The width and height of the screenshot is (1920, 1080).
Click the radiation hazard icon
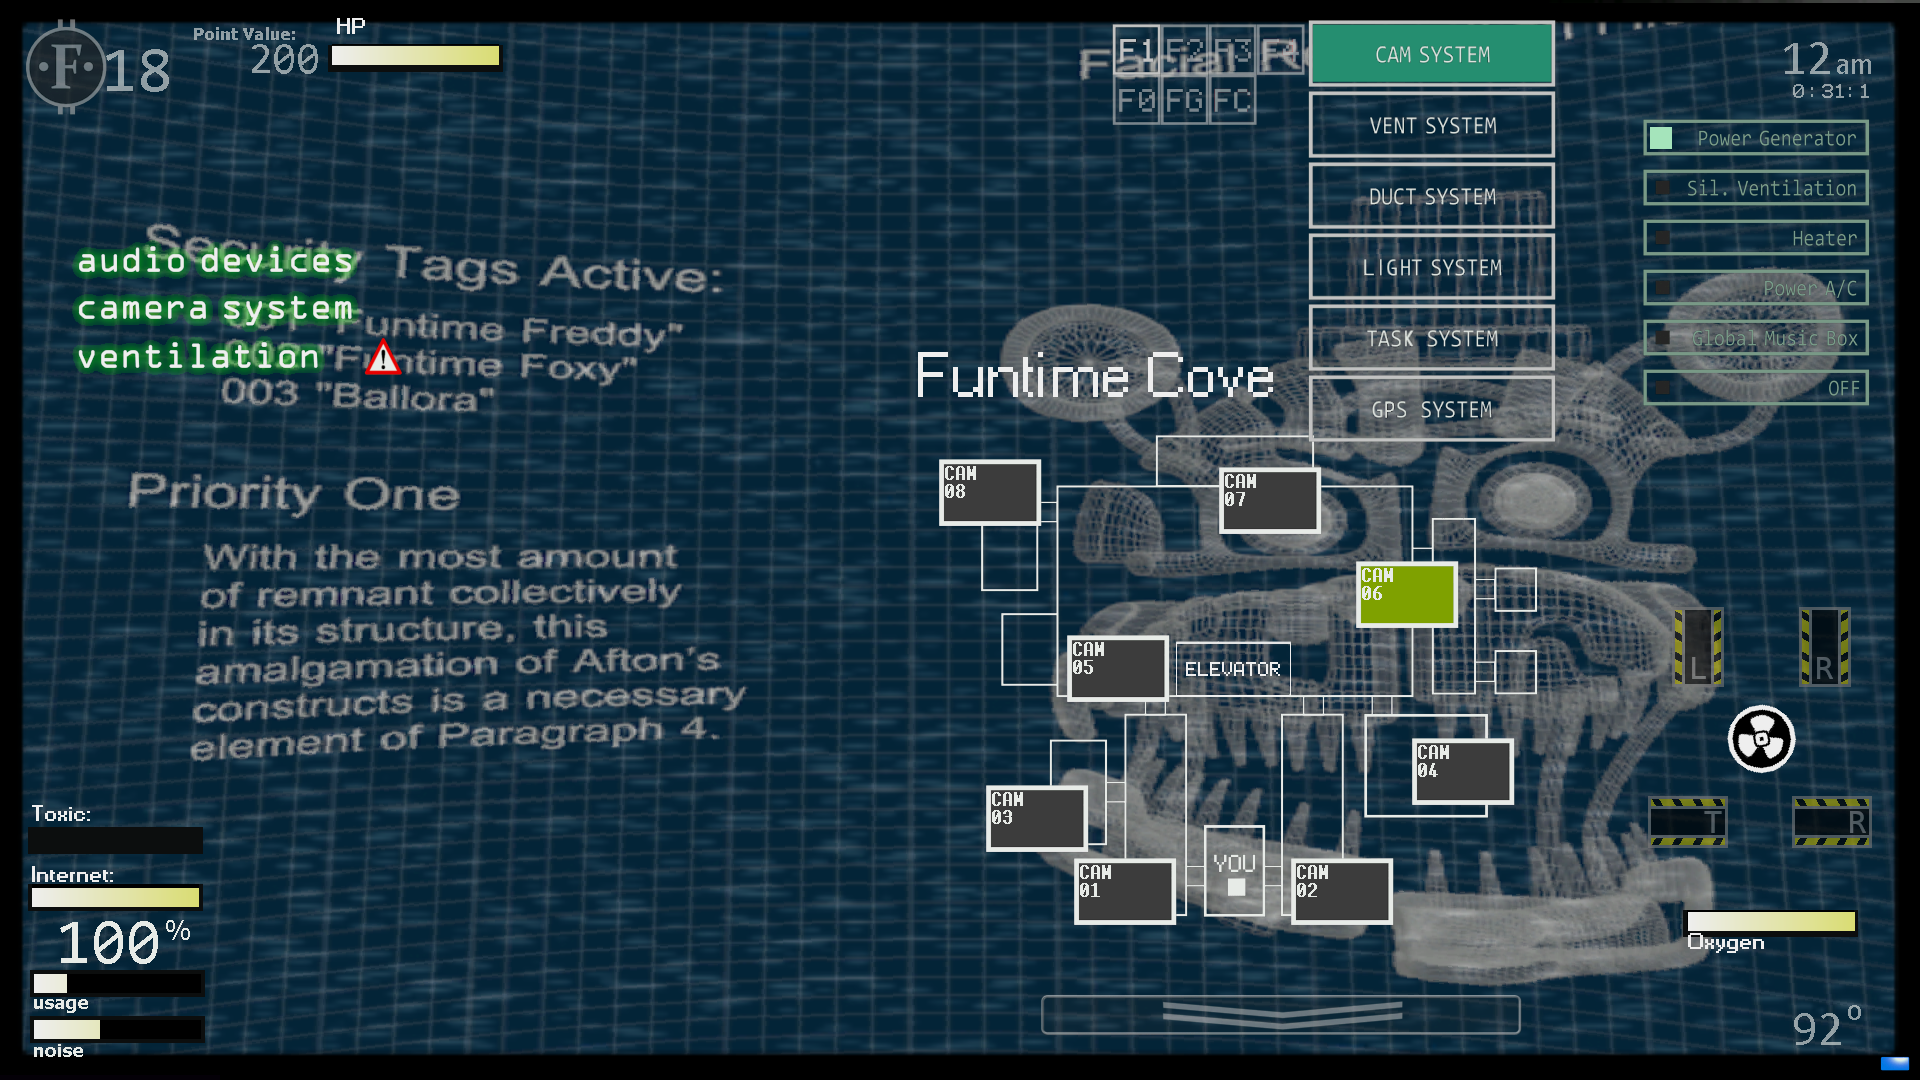coord(1759,740)
